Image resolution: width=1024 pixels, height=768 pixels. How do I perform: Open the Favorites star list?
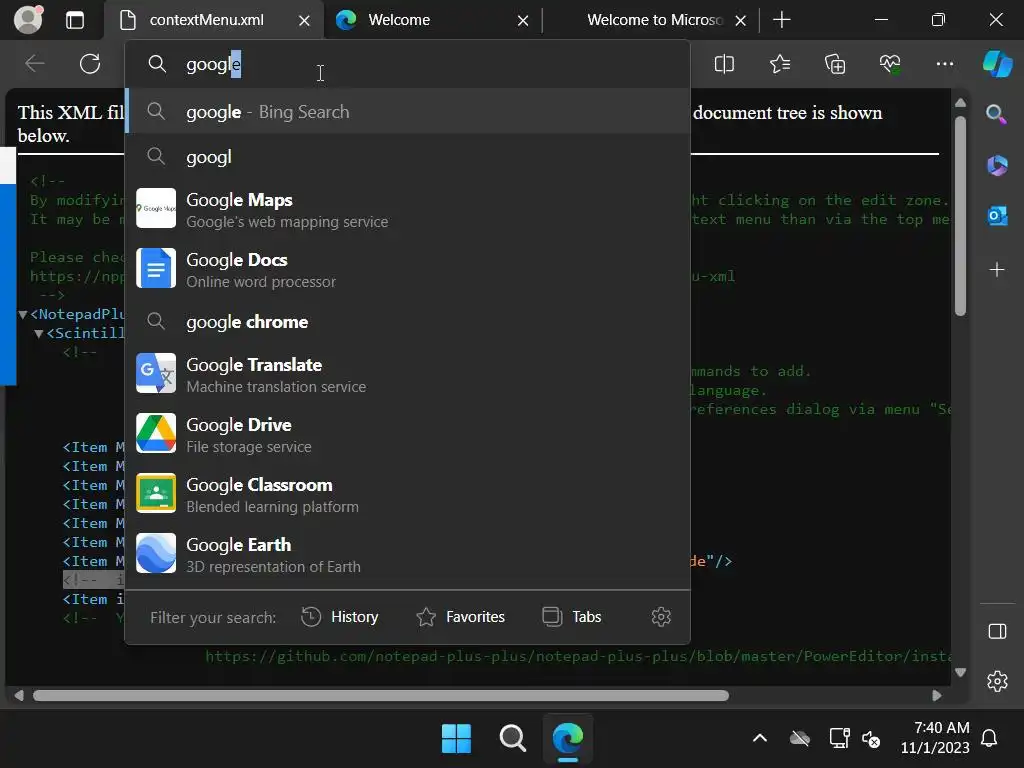(x=780, y=64)
